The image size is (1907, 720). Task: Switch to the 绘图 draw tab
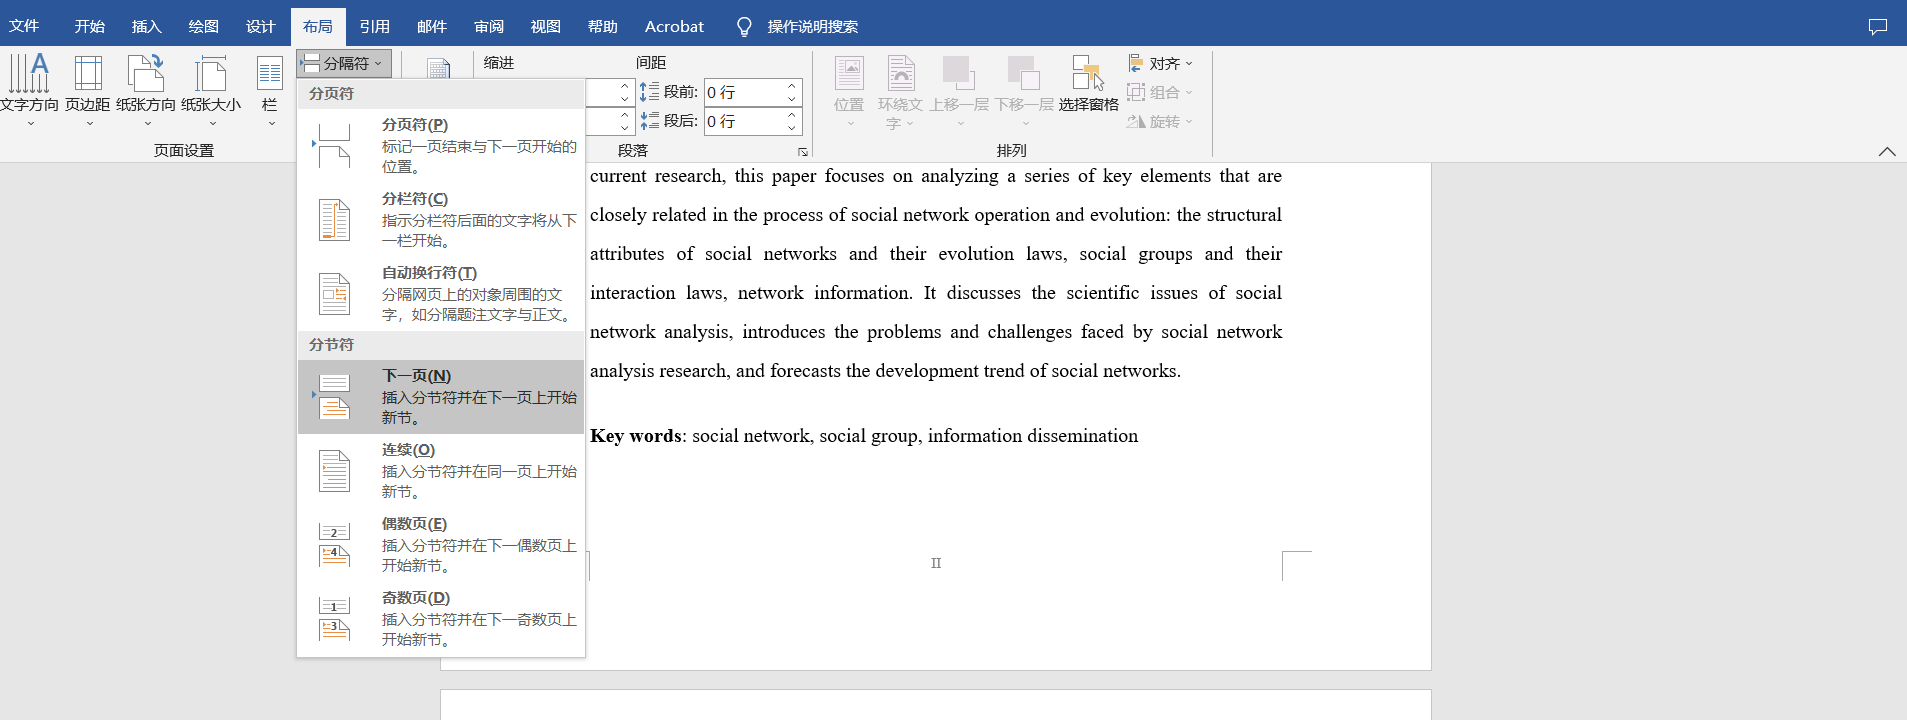203,26
